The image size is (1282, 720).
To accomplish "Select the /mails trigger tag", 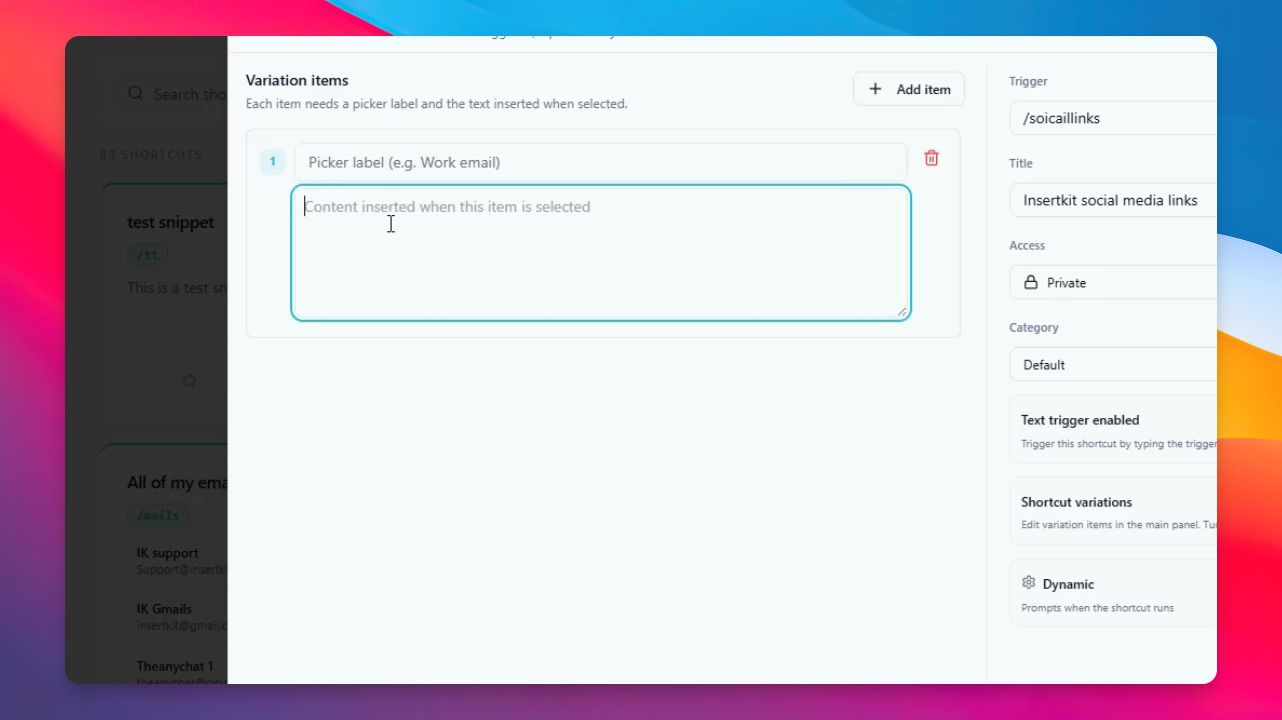I will 158,516.
